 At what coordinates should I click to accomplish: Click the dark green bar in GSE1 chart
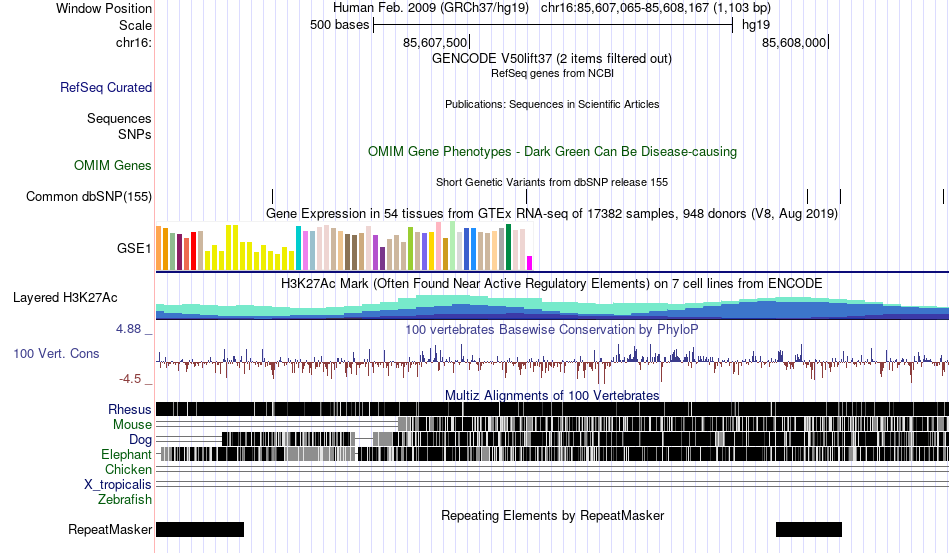[508, 247]
